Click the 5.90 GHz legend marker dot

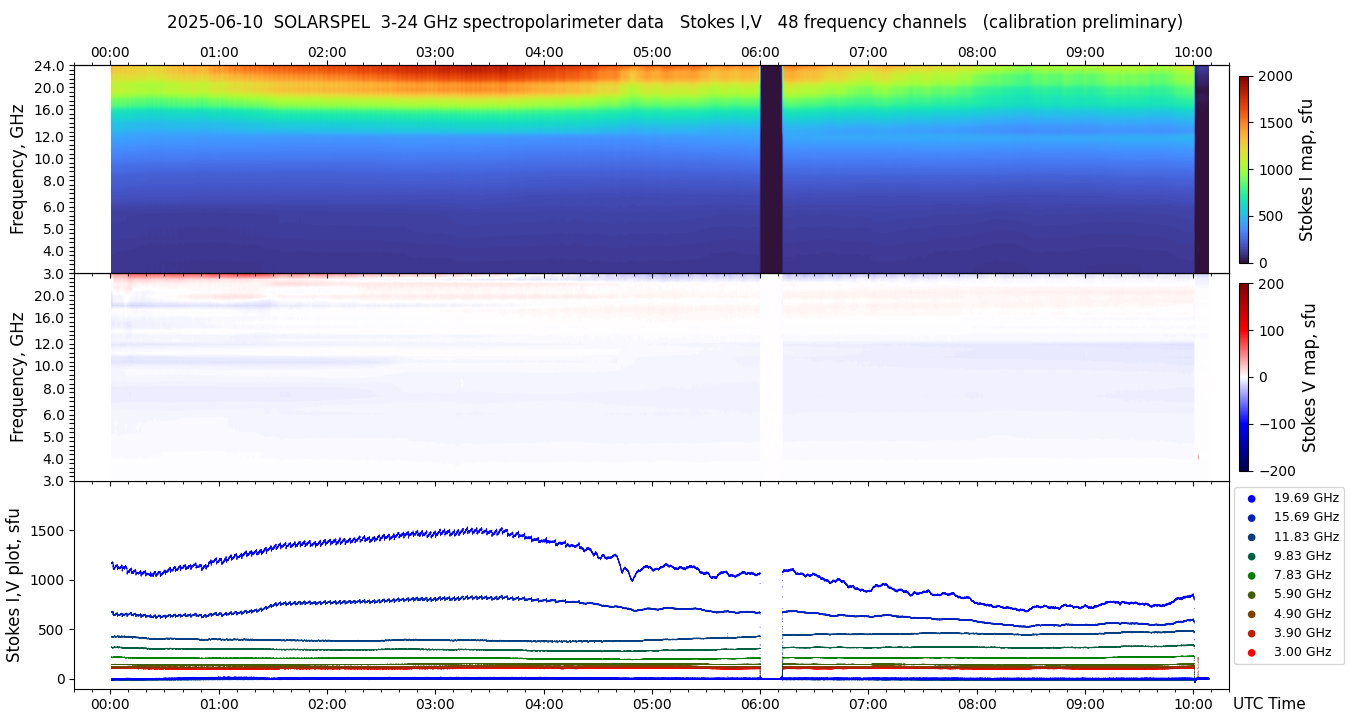coord(1251,595)
